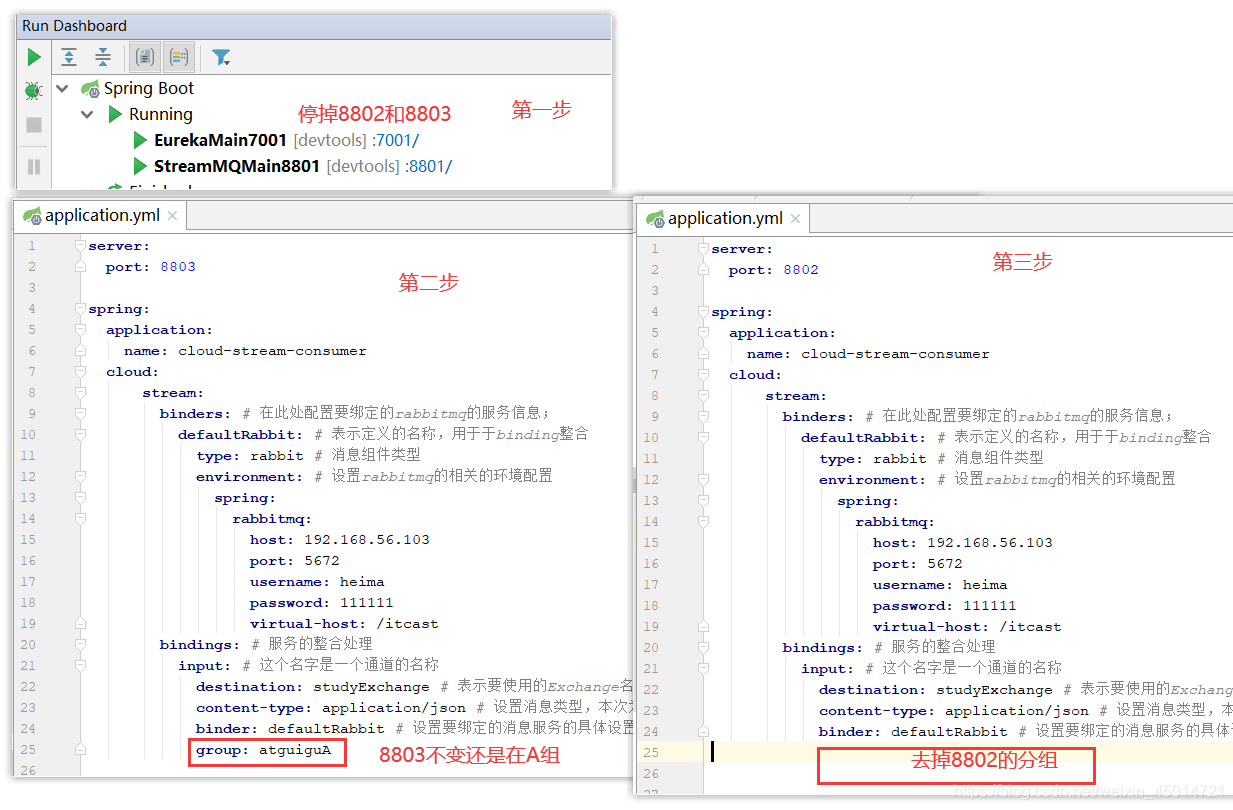The height and width of the screenshot is (810, 1233).
Task: Fold the spring: block in 8802 file
Action: (x=703, y=312)
